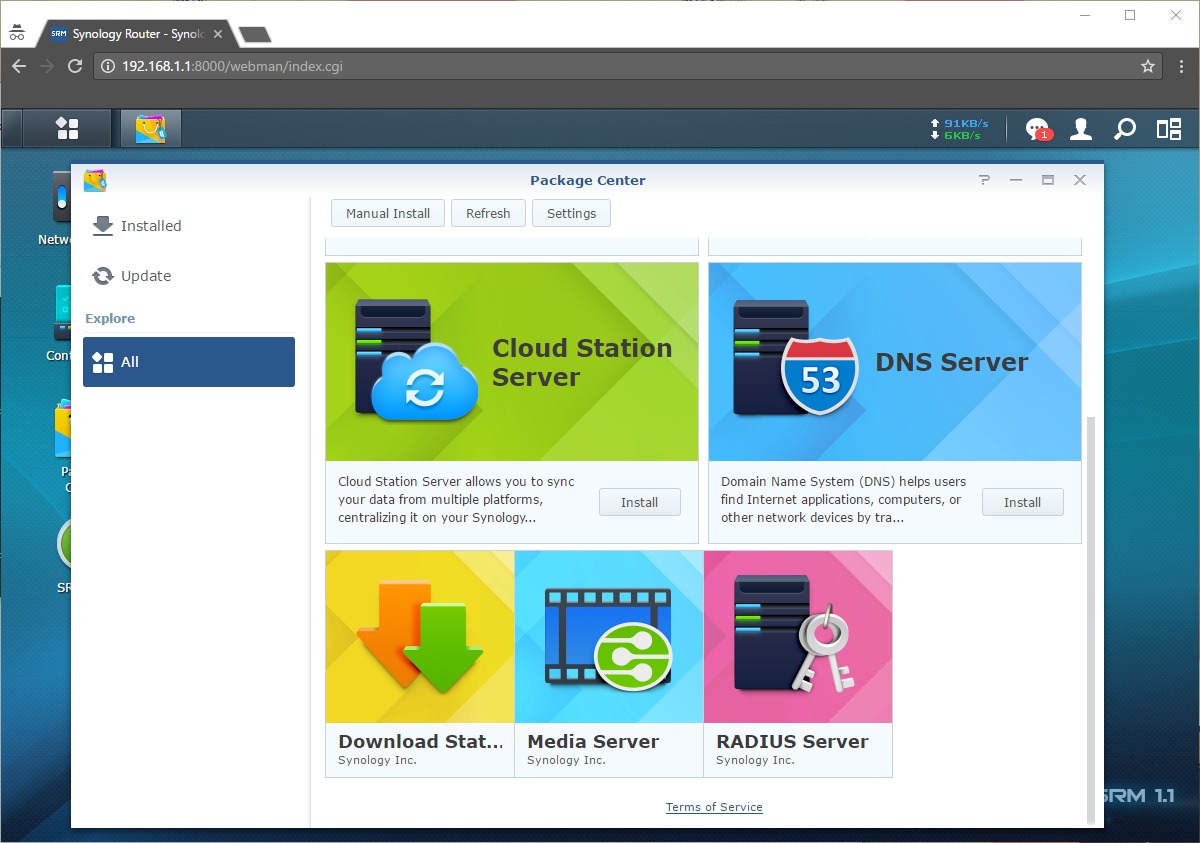The image size is (1200, 843).
Task: Bookmark this page with the star icon
Action: coord(1148,67)
